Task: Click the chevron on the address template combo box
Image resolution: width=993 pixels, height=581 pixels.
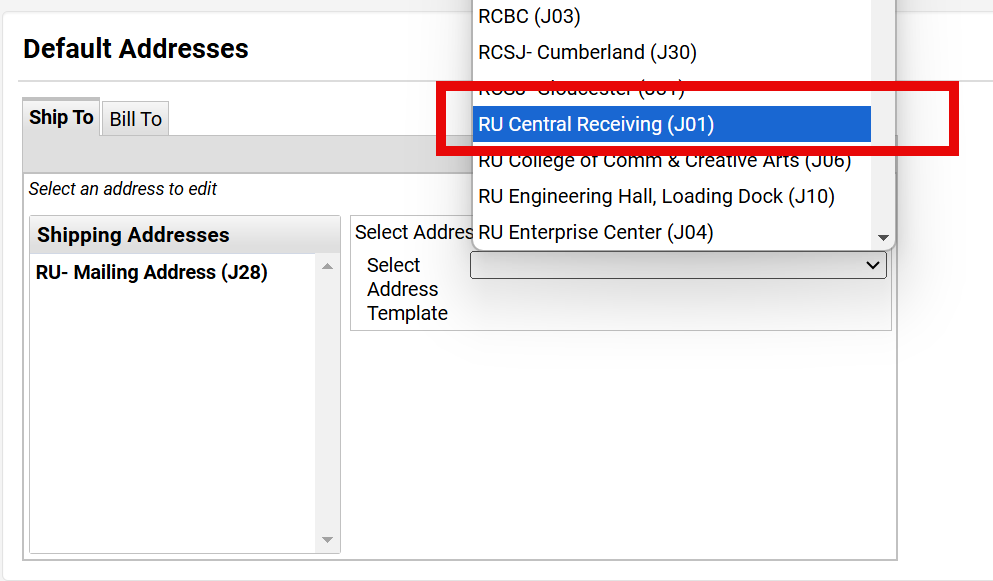Action: [874, 265]
